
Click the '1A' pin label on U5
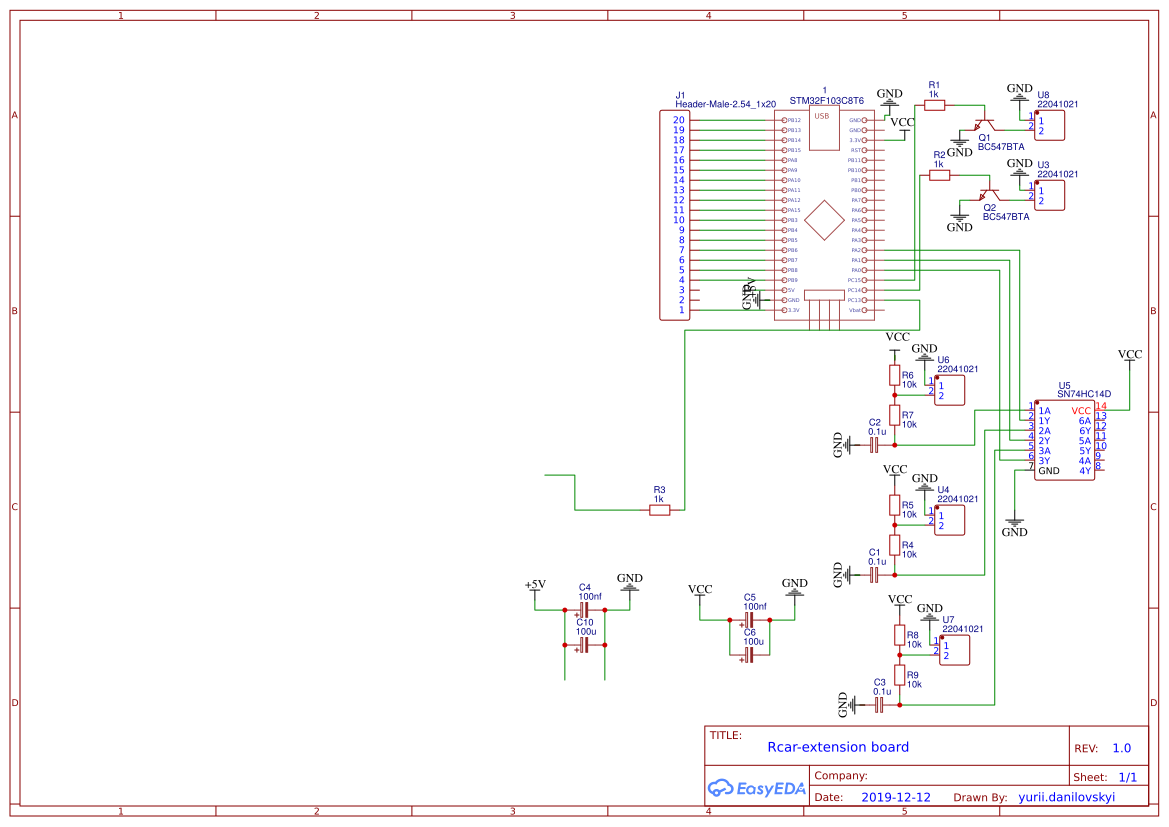[x=1044, y=411]
